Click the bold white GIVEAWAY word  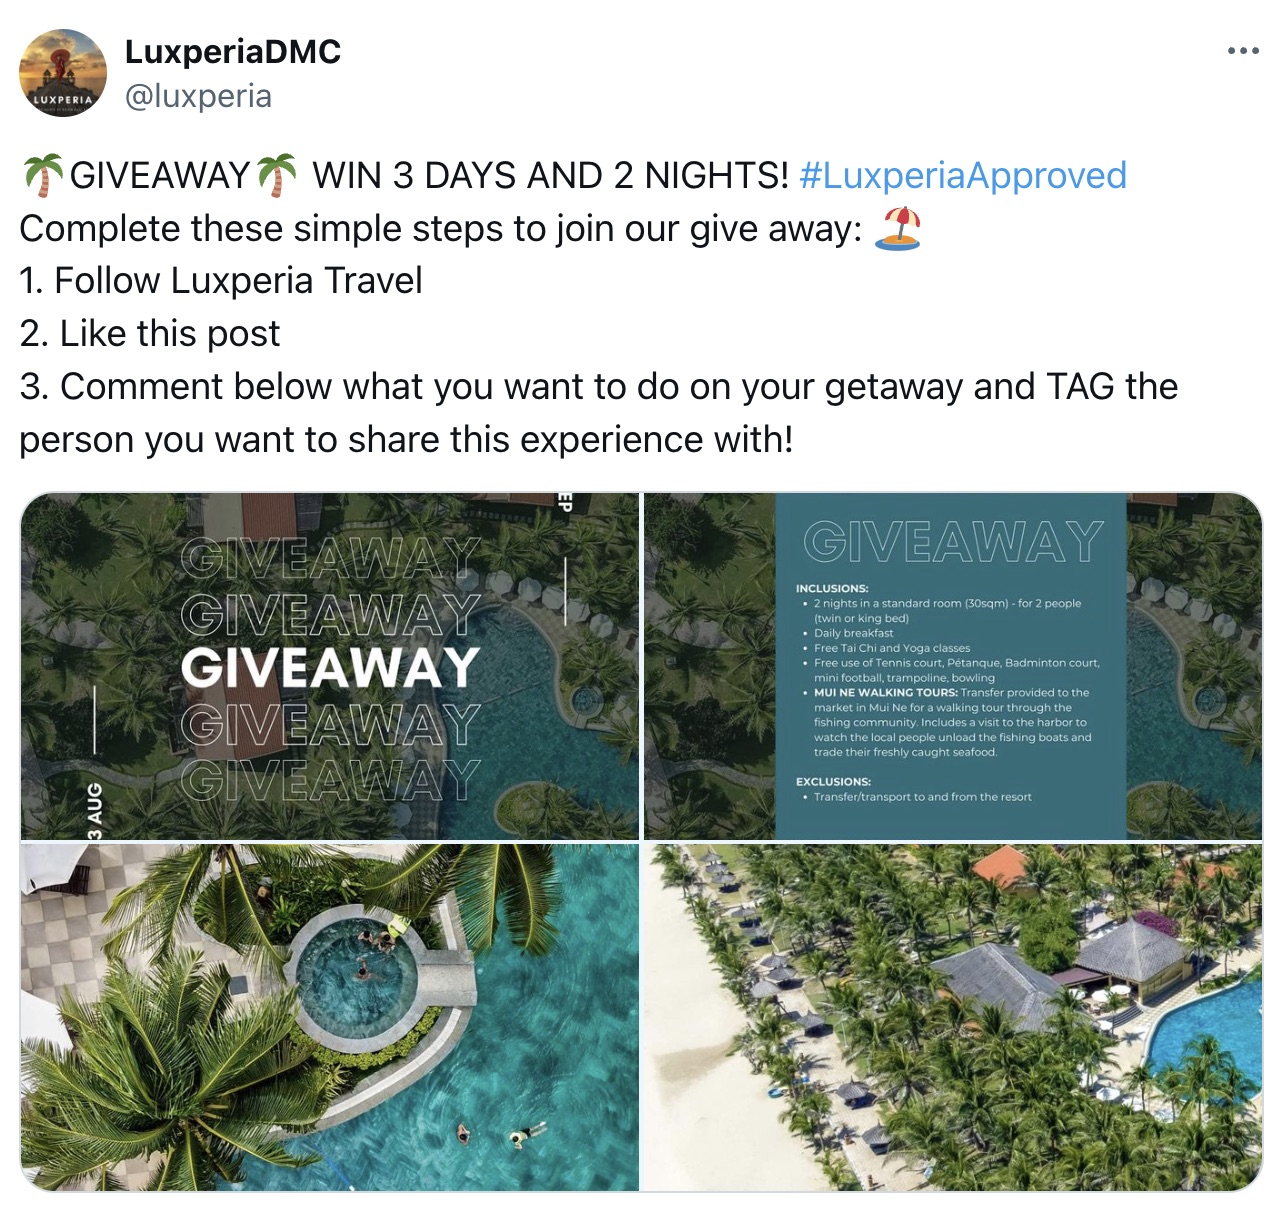(x=331, y=668)
